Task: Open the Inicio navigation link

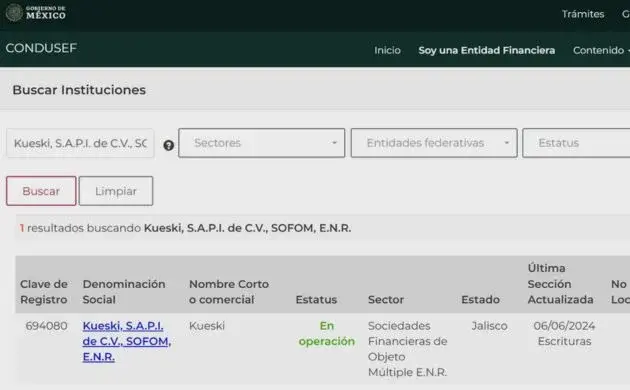Action: (387, 50)
